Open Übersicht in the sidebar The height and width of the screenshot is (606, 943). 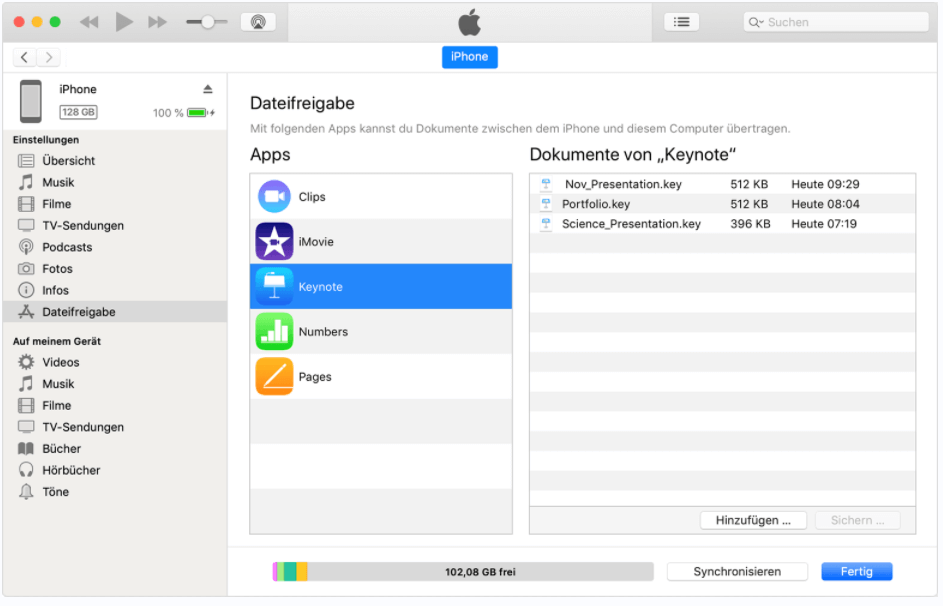coord(68,161)
